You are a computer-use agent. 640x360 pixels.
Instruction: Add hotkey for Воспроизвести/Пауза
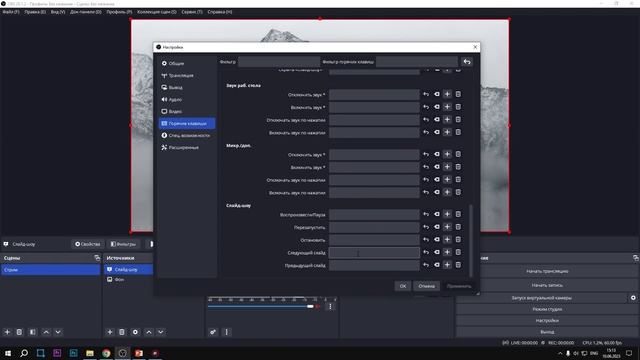447,214
